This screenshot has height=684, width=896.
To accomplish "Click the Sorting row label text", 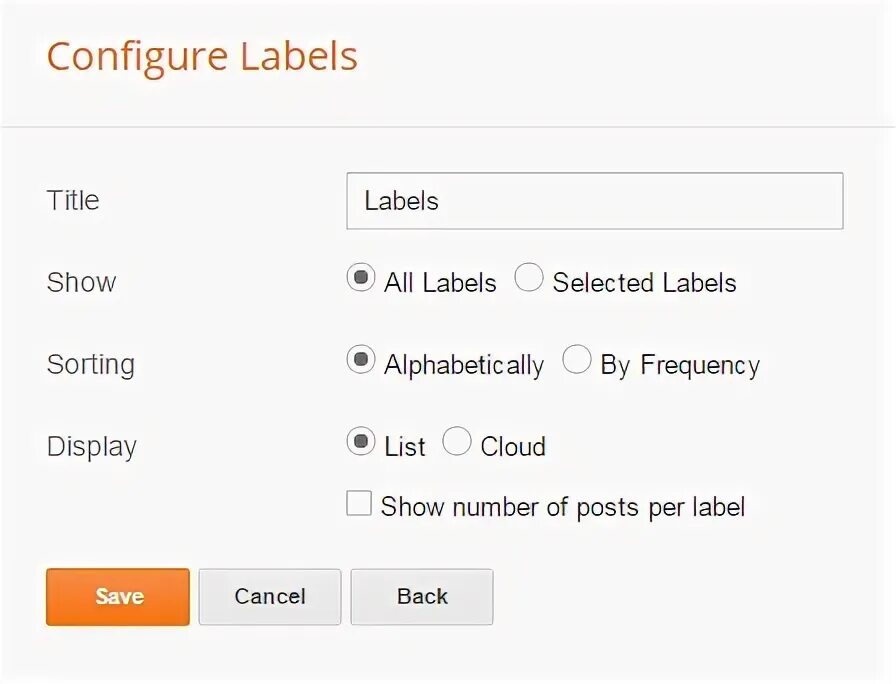I will [90, 364].
